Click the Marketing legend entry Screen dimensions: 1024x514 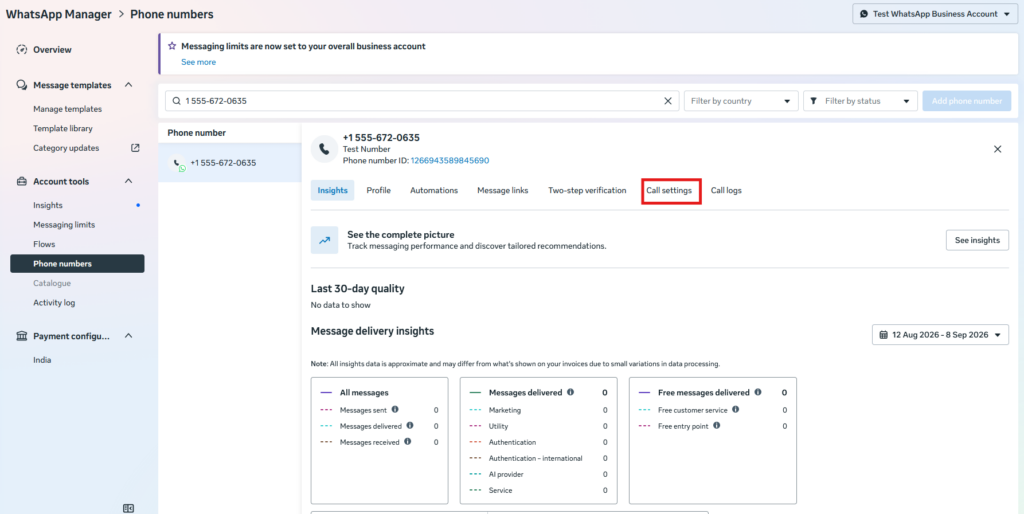505,410
